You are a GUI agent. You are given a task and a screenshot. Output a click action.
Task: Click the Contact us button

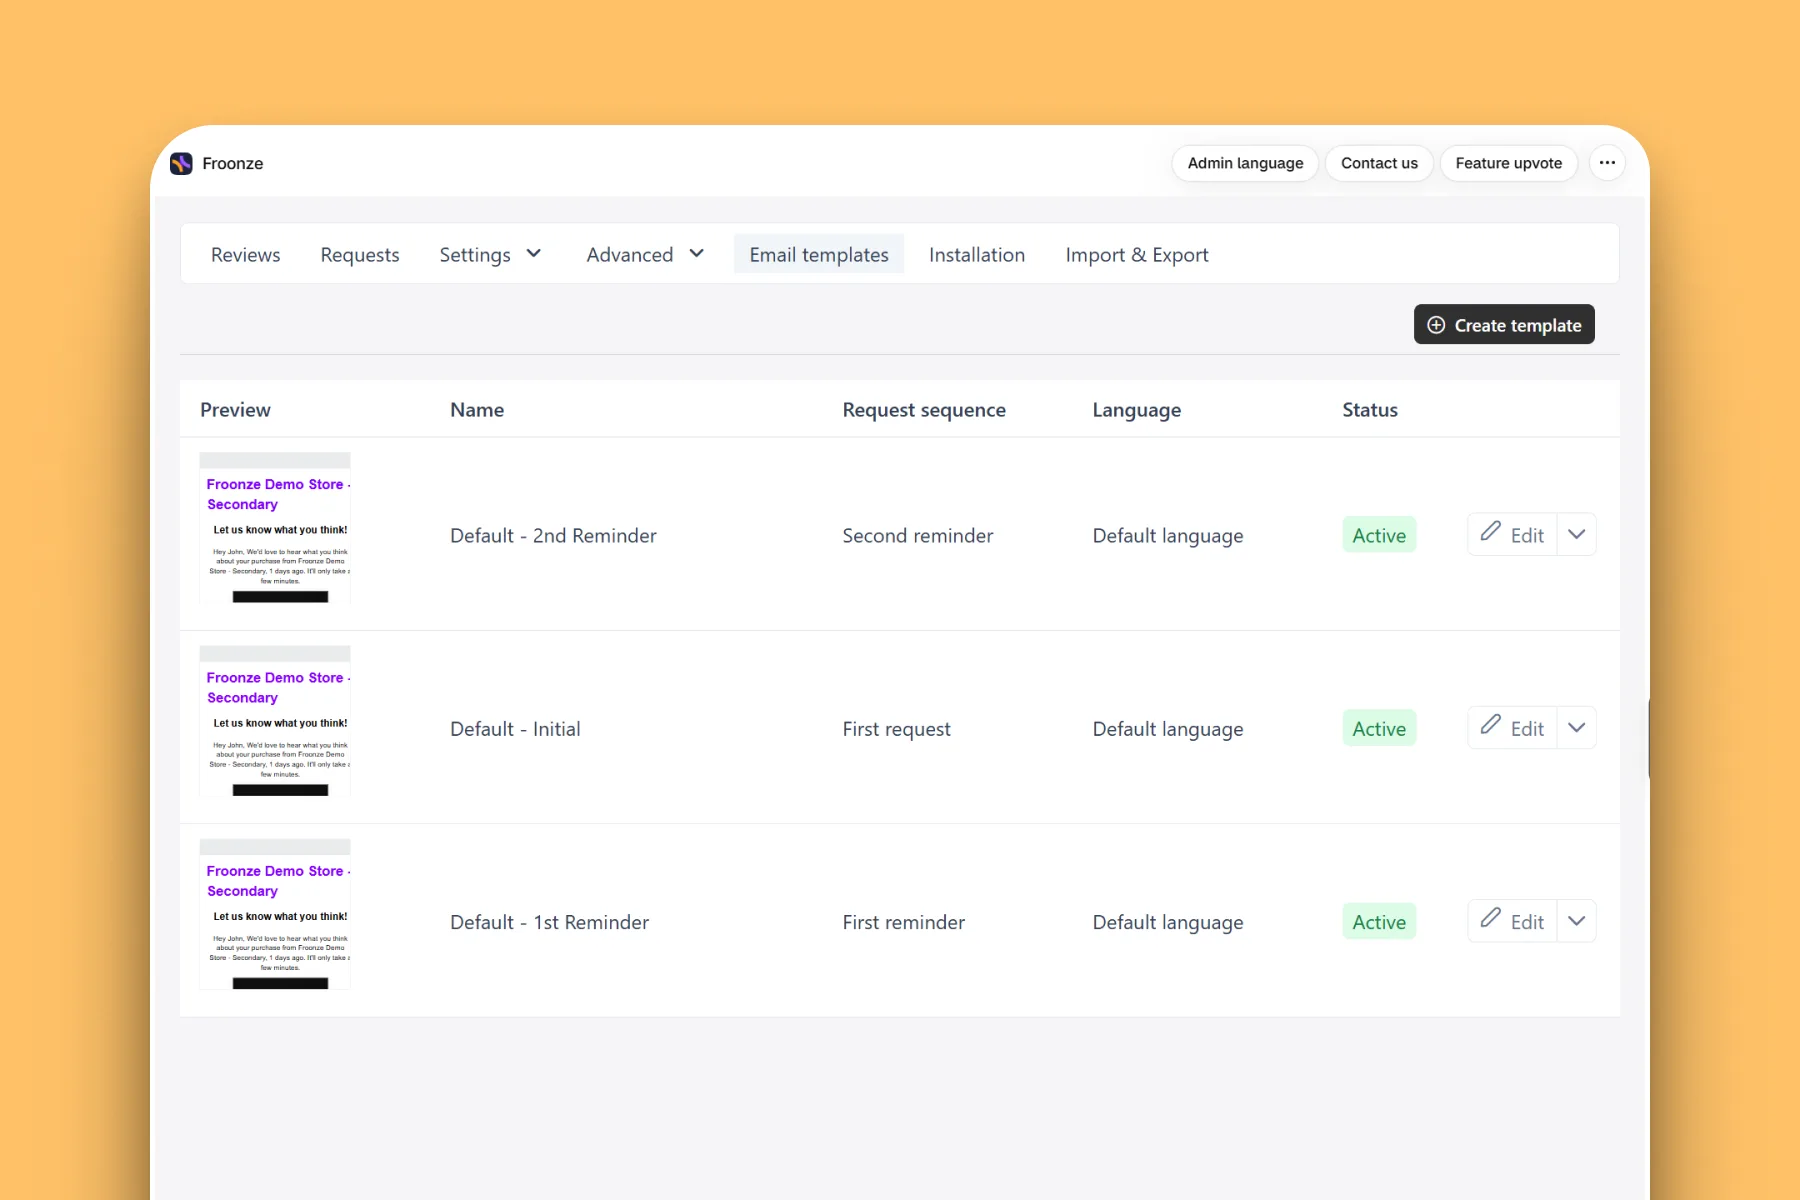click(x=1379, y=163)
